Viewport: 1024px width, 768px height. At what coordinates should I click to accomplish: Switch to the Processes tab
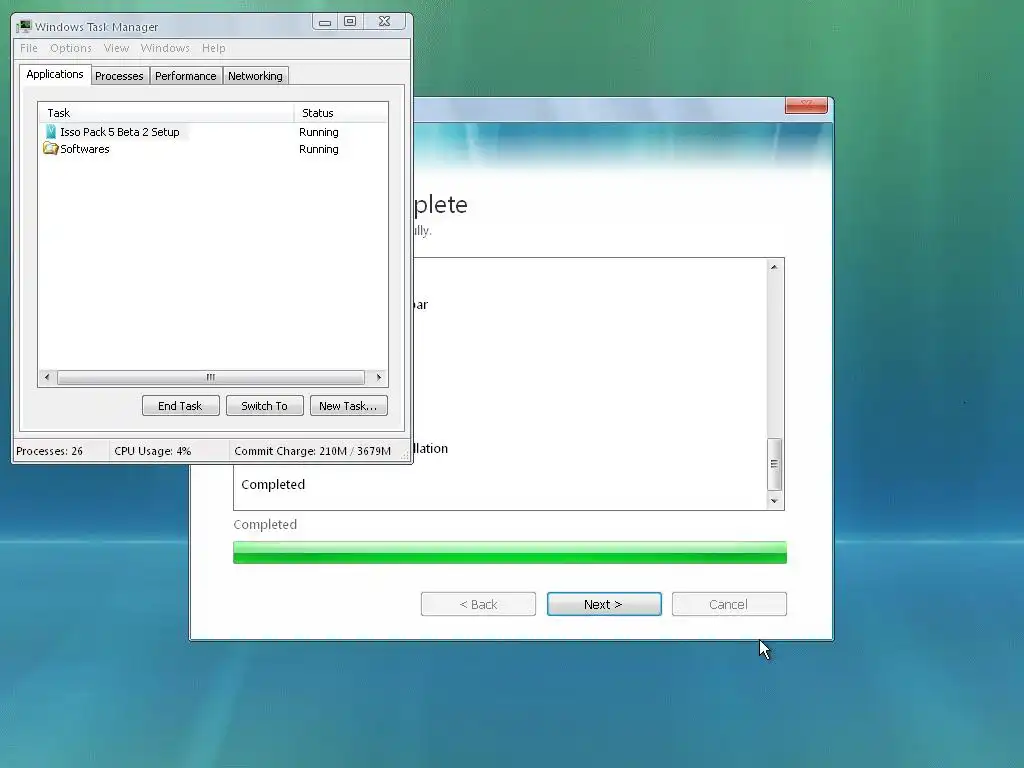point(120,76)
